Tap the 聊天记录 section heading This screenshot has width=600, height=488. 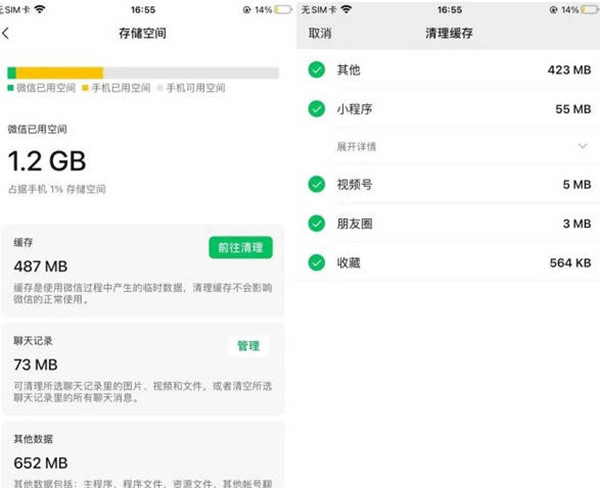point(33,341)
